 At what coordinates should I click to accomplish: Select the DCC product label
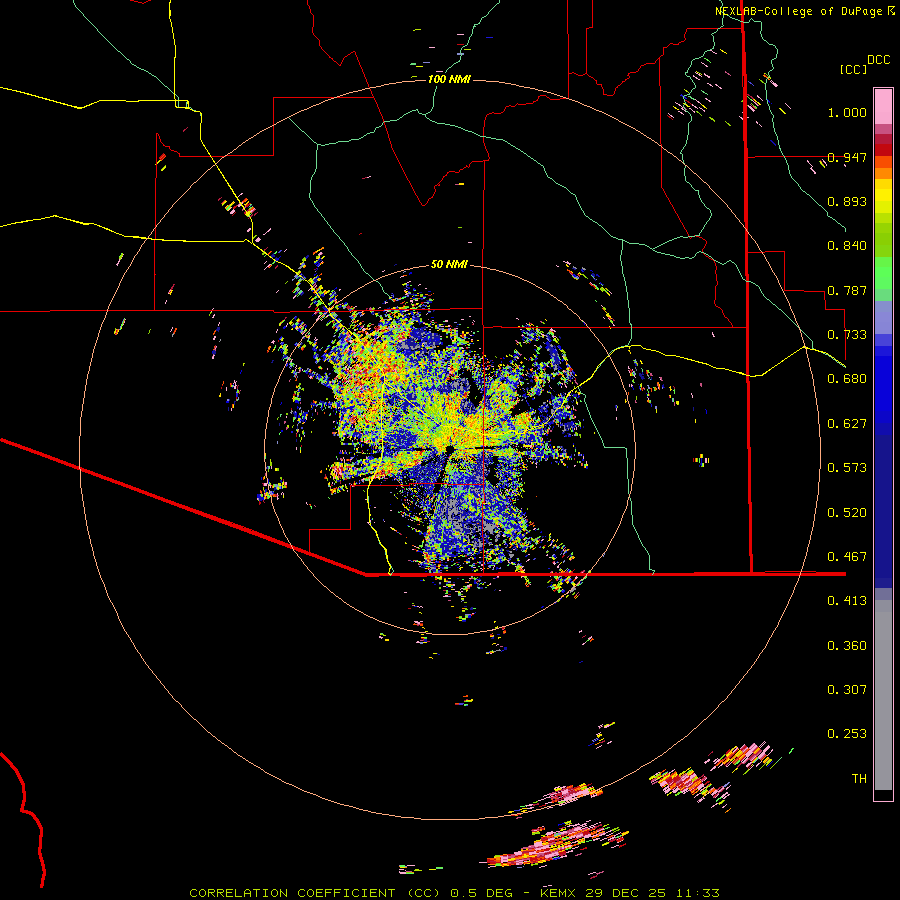(879, 60)
